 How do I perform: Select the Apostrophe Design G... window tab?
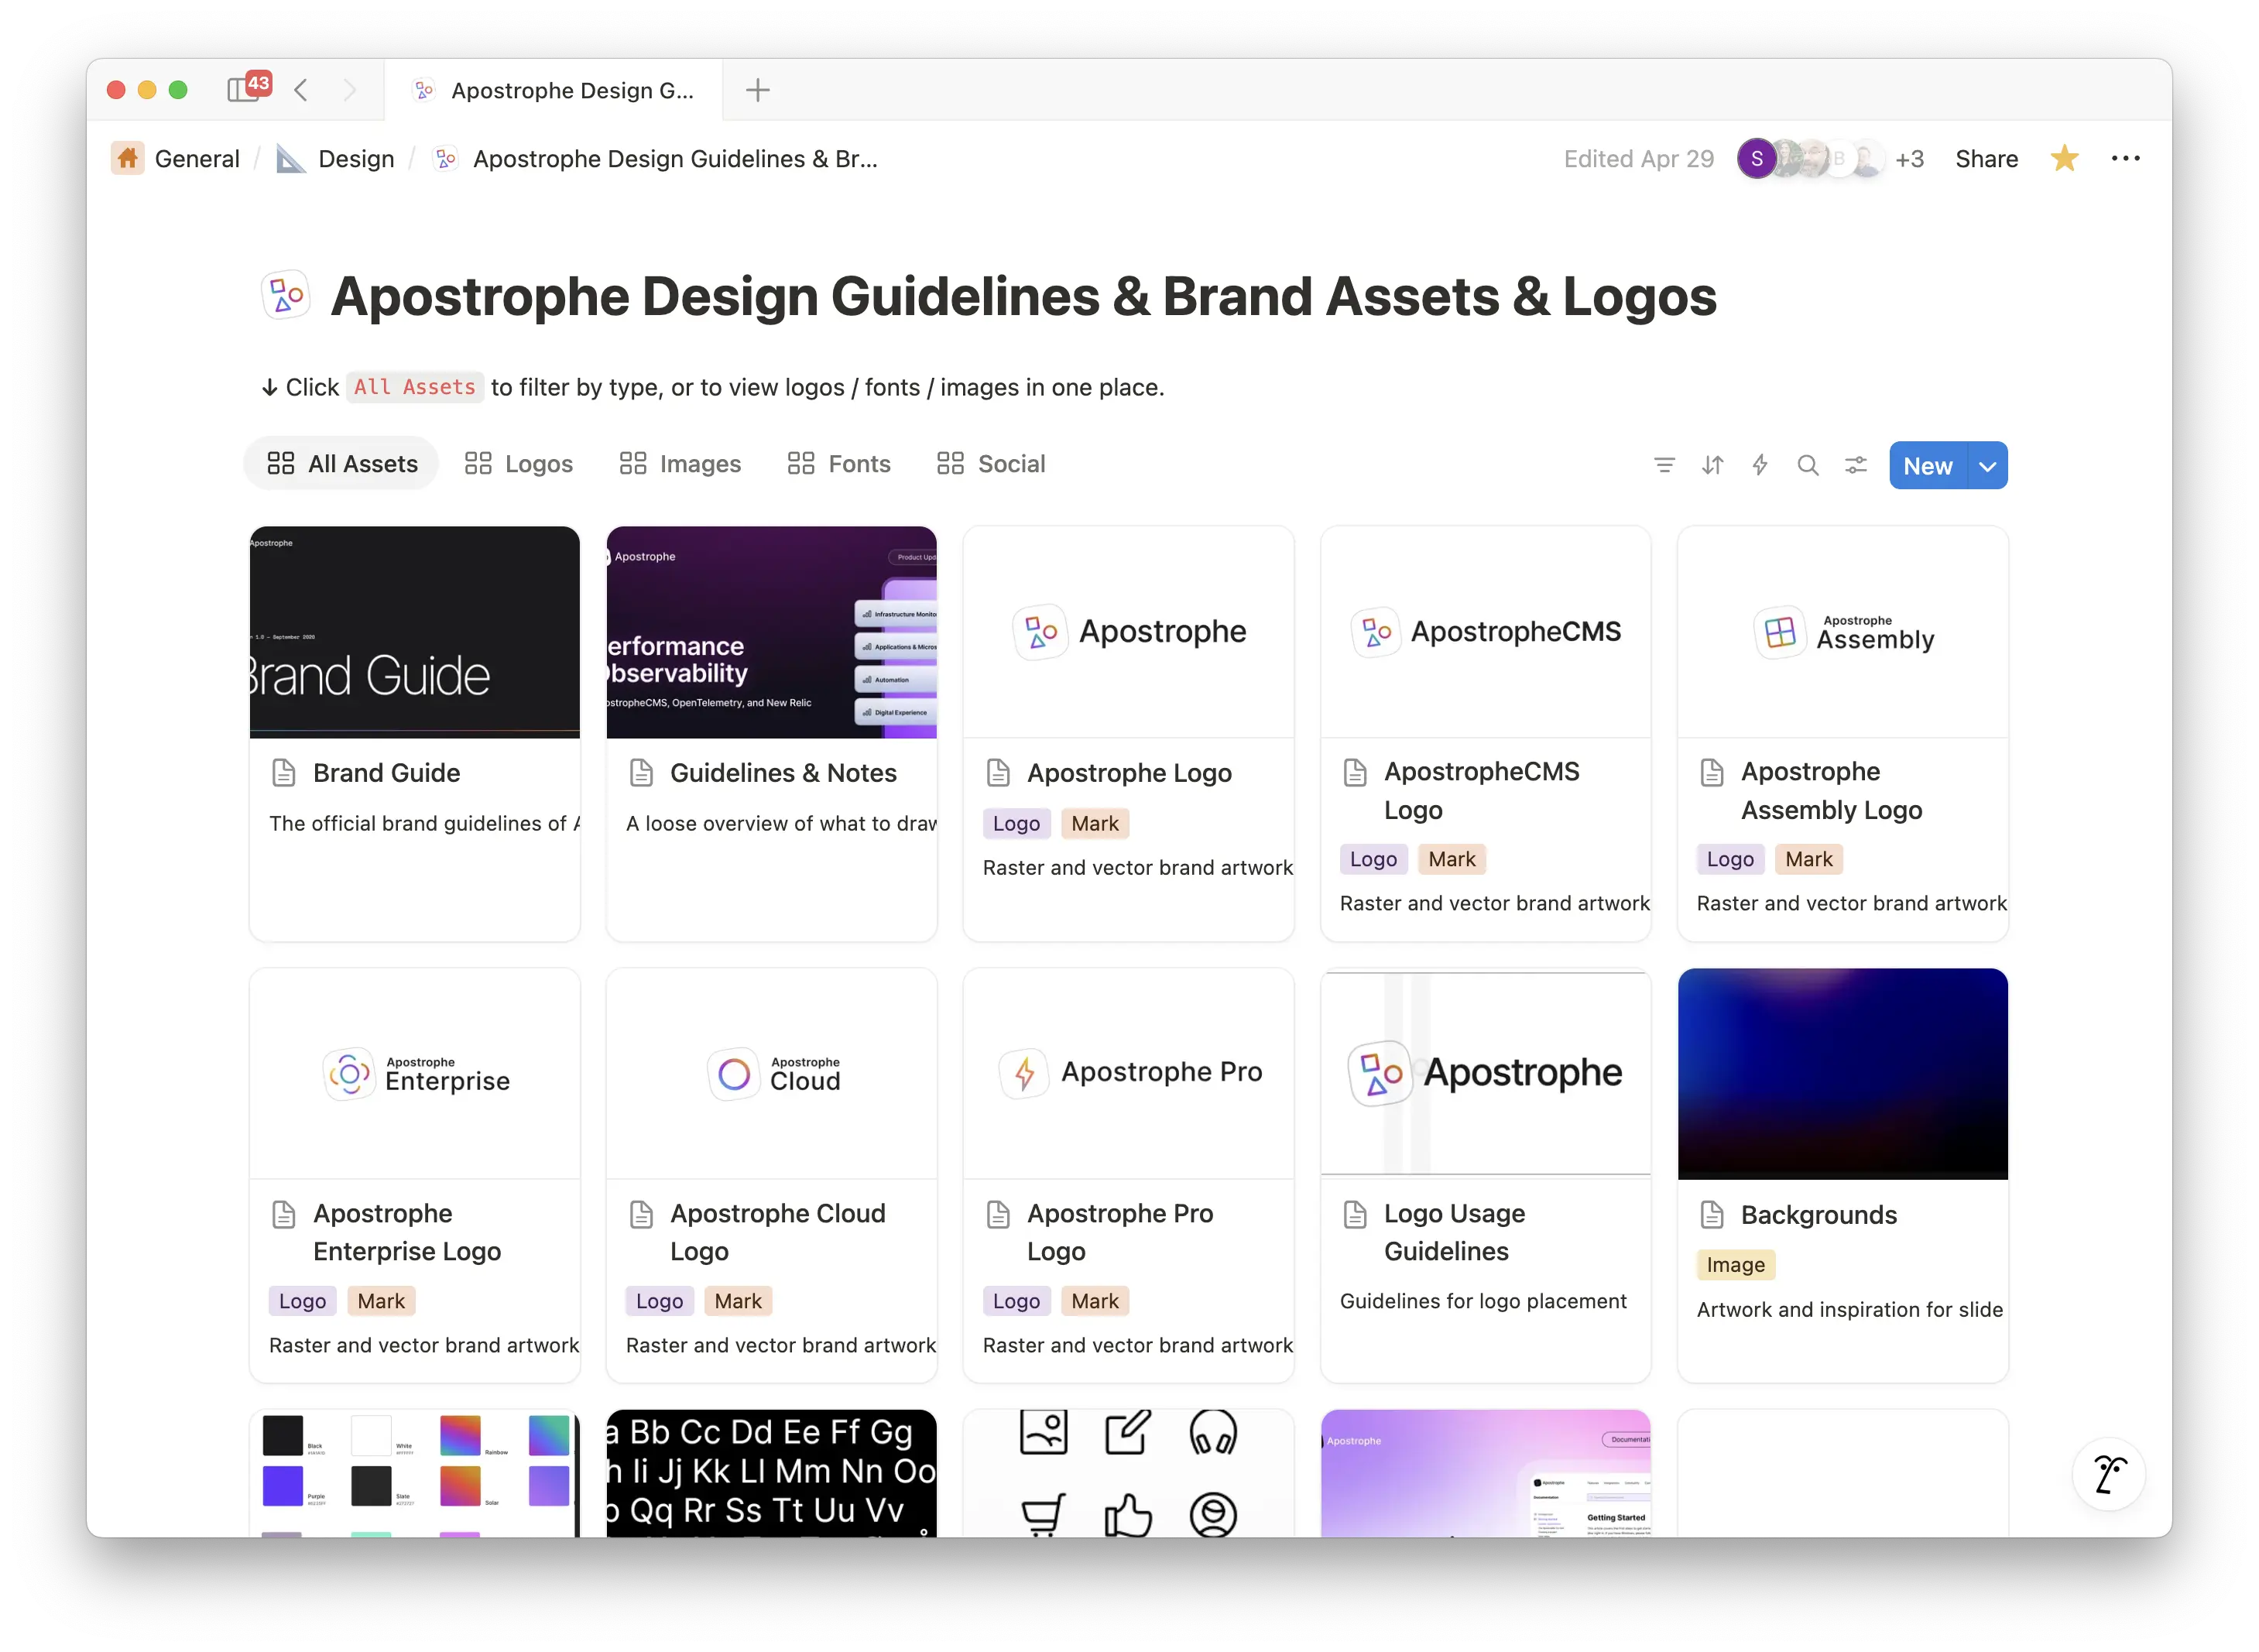554,90
